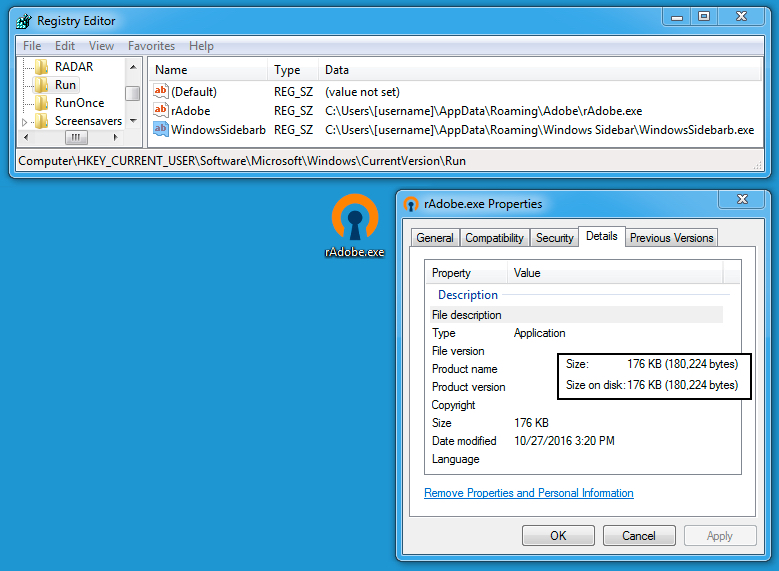This screenshot has width=779, height=571.
Task: Click the WindowsSidebarb.exe path data cell
Action: [x=540, y=130]
